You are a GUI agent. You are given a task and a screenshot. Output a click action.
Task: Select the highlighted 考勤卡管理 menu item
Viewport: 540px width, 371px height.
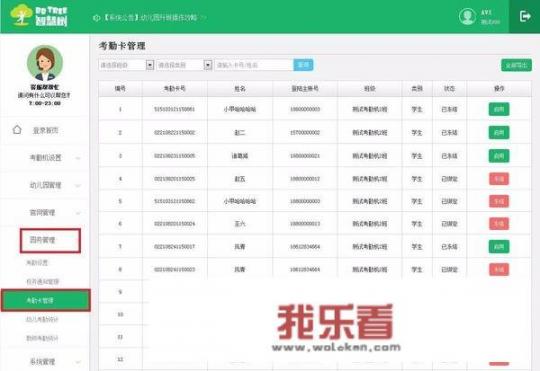tap(45, 300)
